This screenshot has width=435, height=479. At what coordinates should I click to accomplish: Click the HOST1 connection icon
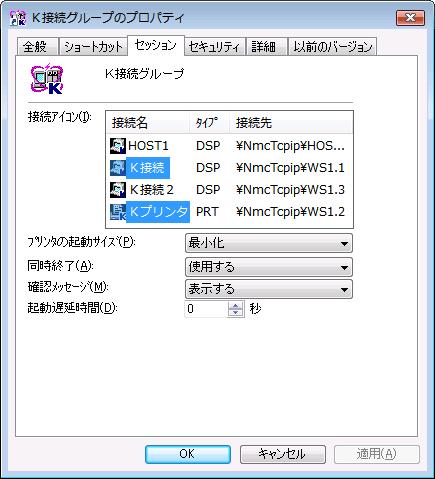pos(118,146)
